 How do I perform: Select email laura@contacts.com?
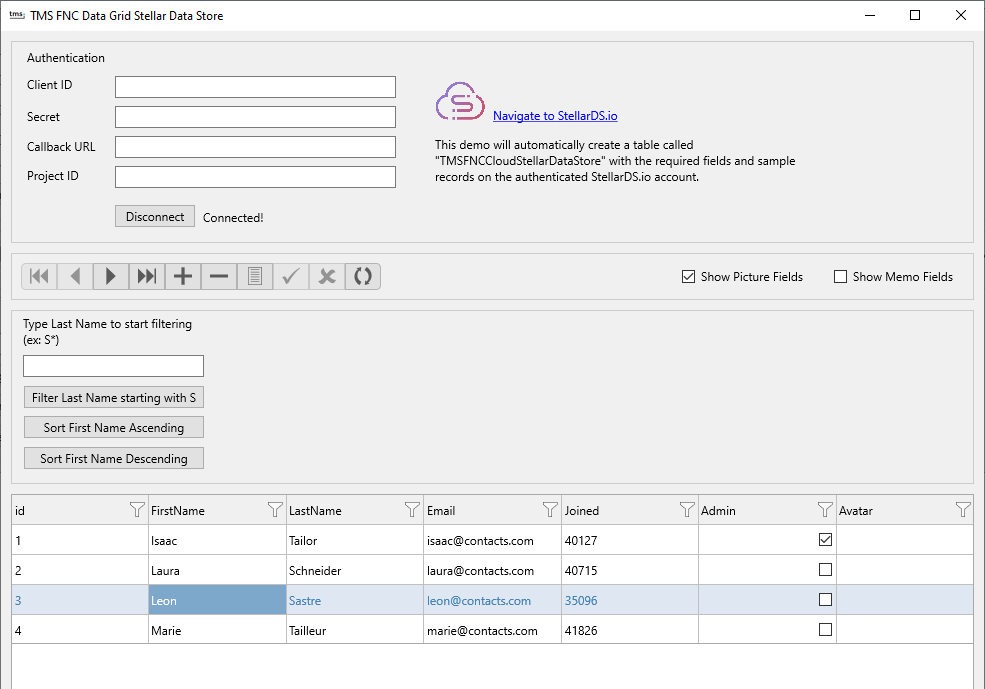point(492,570)
